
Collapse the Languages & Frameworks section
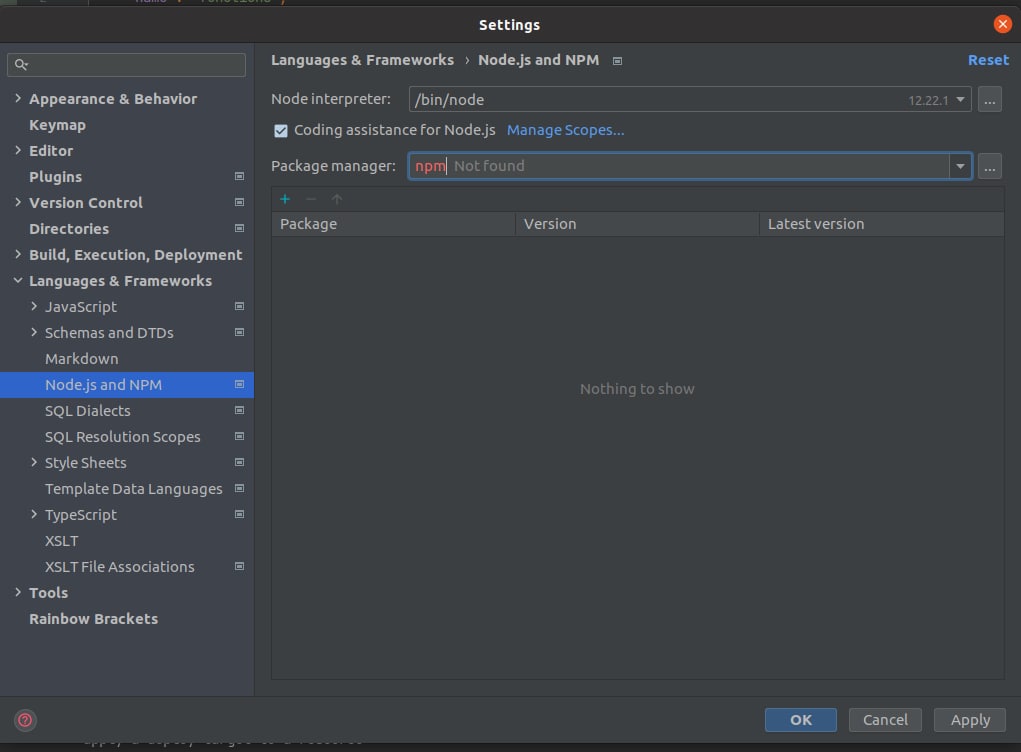point(18,281)
